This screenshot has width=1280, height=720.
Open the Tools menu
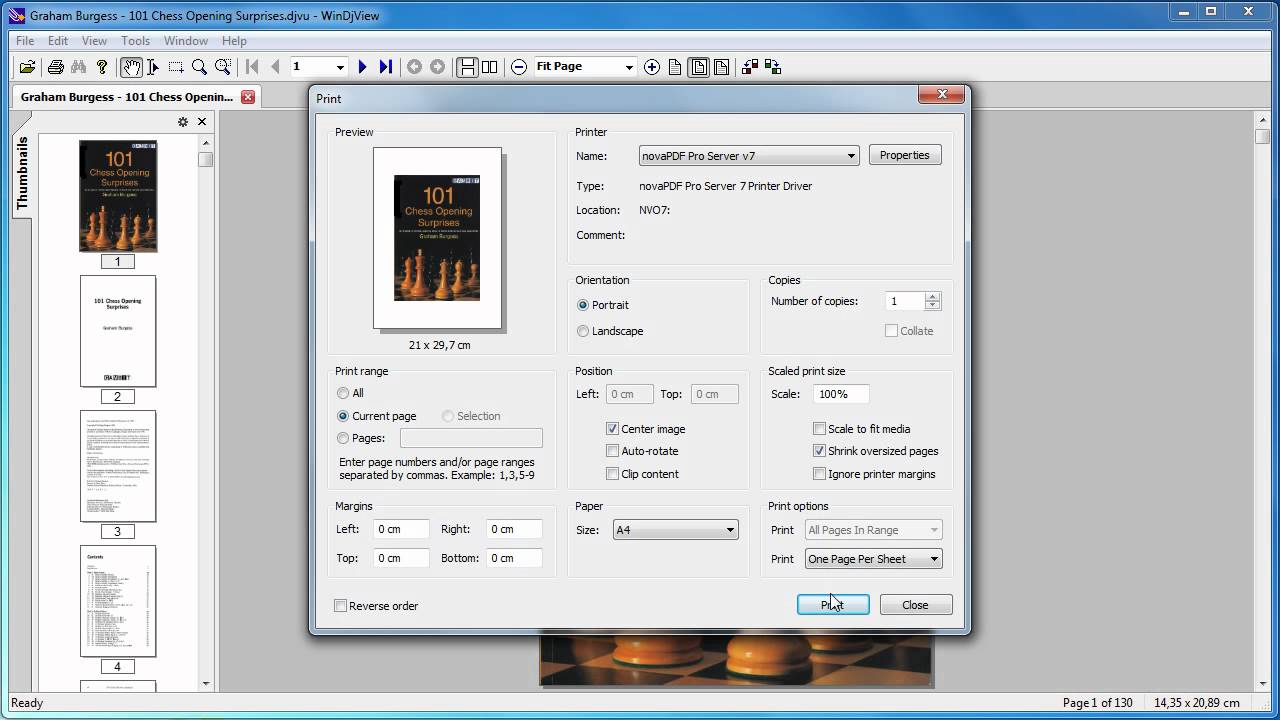(135, 41)
